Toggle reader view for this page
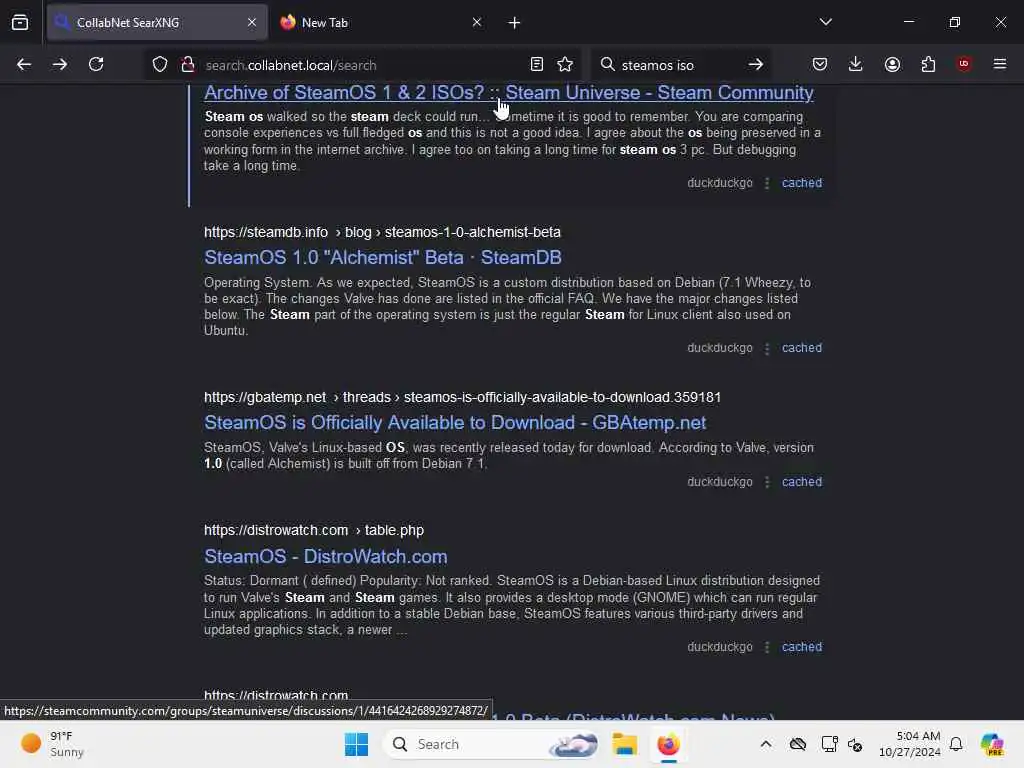 pos(537,64)
